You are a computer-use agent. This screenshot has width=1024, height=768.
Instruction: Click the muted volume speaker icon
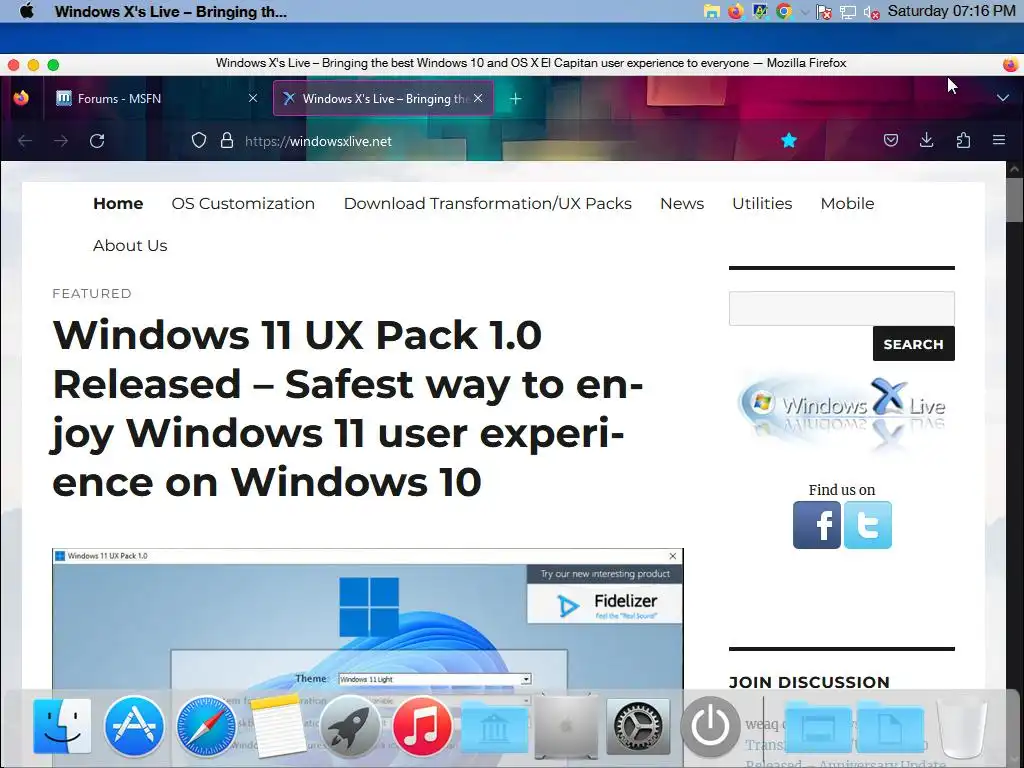click(x=871, y=12)
